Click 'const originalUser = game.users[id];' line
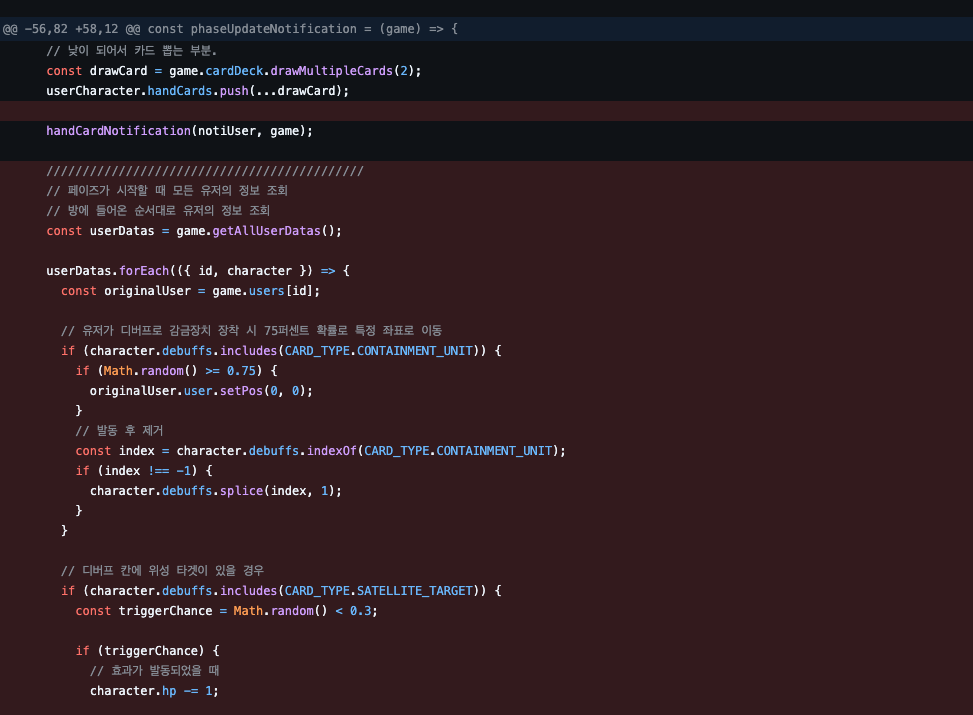This screenshot has height=715, width=973. coord(191,290)
